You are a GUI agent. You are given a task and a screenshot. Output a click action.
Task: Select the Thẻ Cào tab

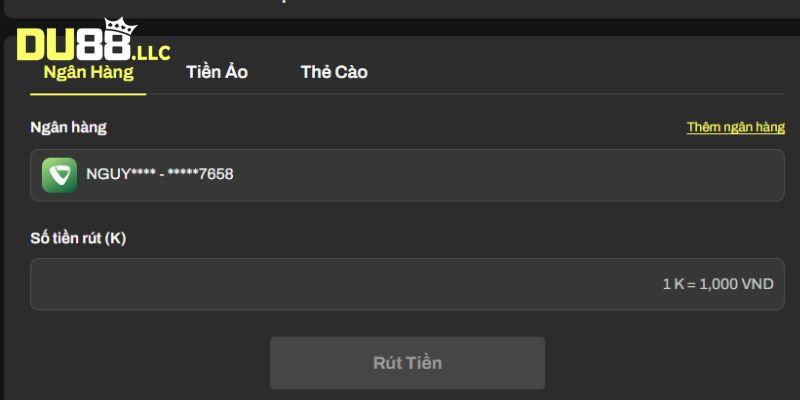click(x=334, y=72)
